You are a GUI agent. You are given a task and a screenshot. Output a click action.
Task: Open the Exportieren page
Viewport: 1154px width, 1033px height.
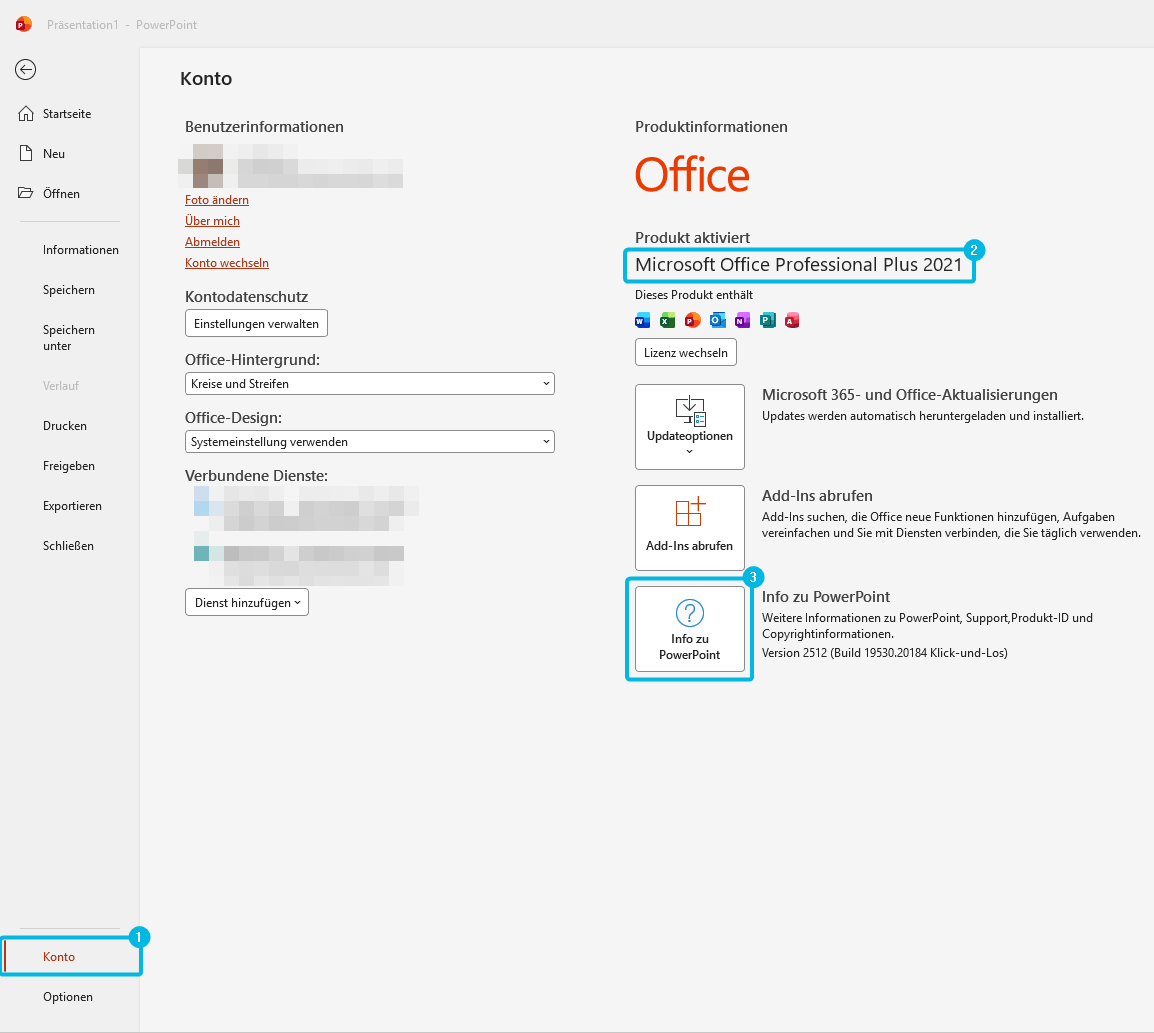coord(70,505)
